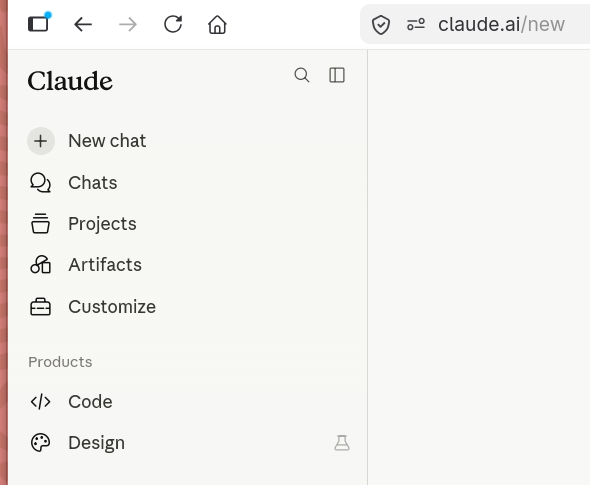
Task: Go back with the browser back arrow
Action: [83, 25]
